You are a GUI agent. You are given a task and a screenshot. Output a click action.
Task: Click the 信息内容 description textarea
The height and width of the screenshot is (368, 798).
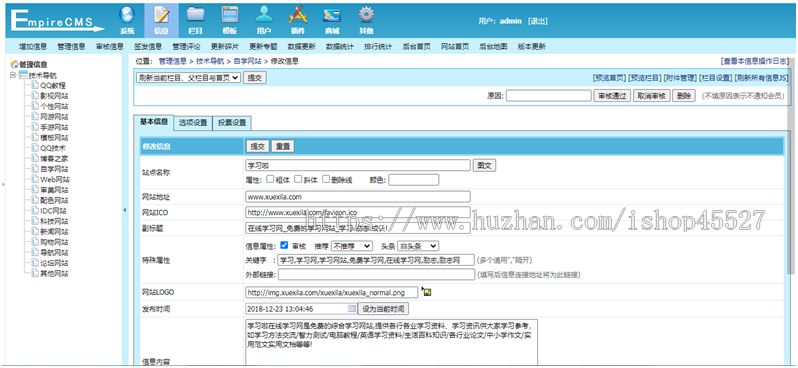point(391,342)
